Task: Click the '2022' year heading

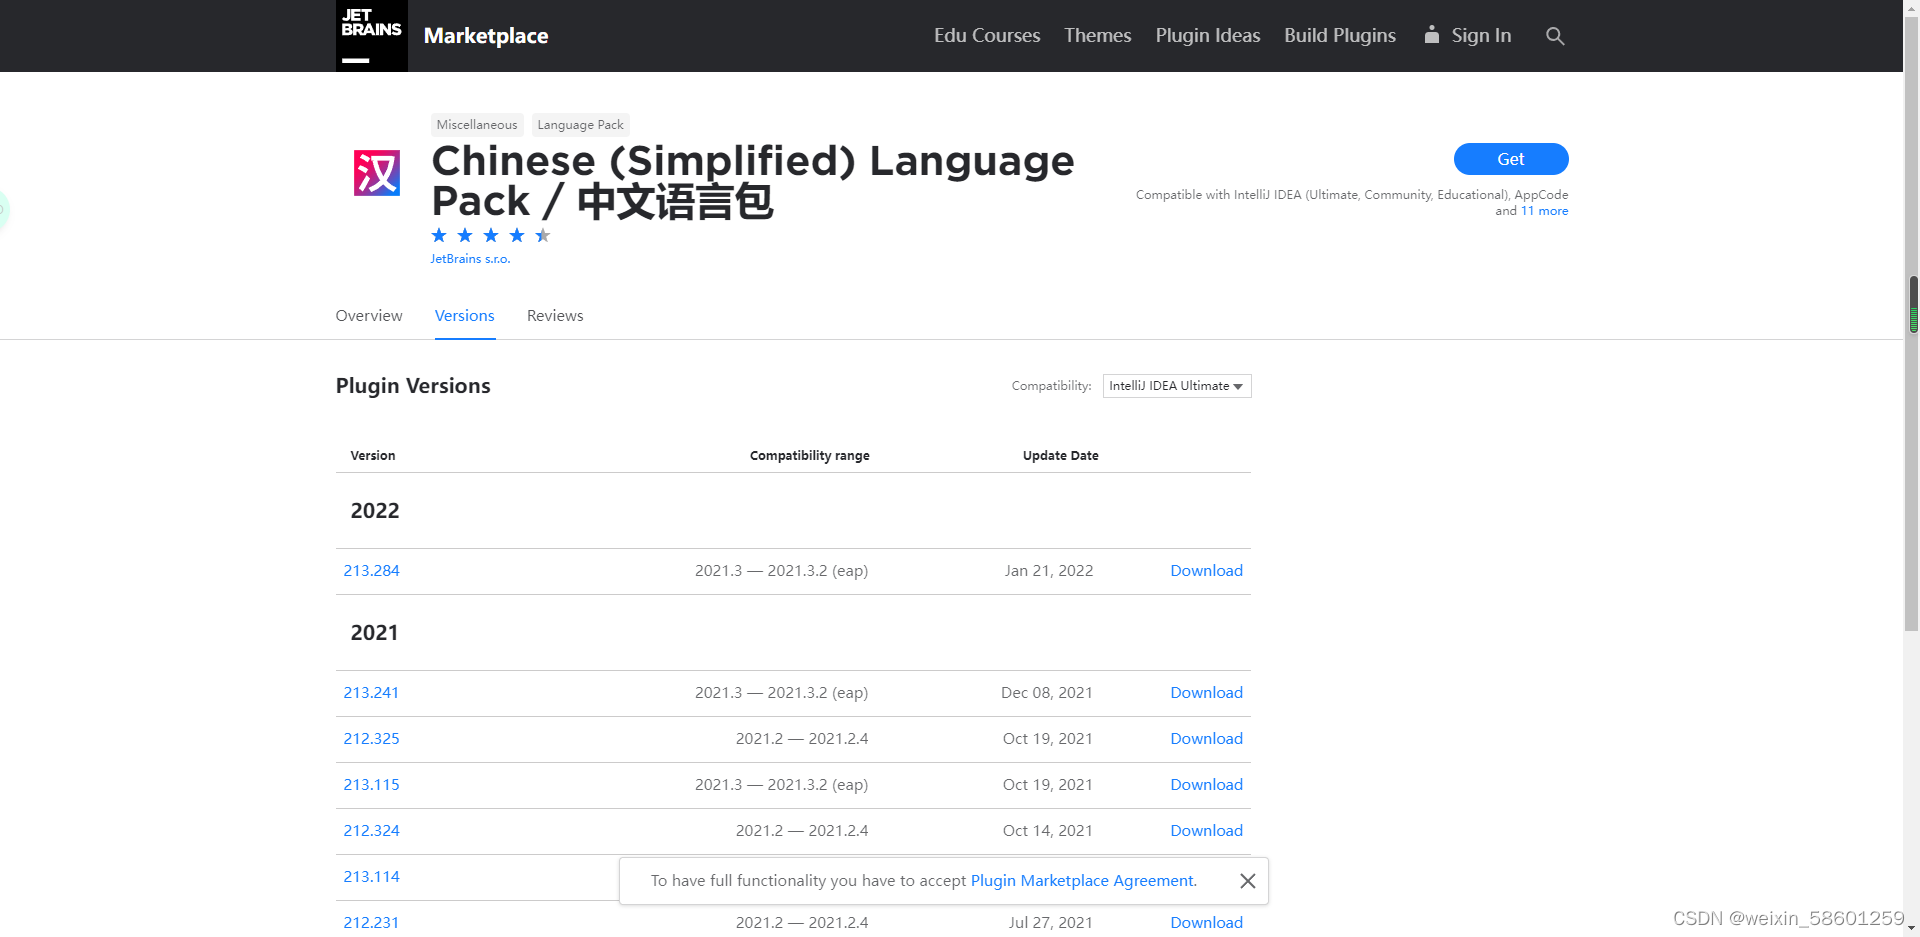Action: click(x=375, y=511)
